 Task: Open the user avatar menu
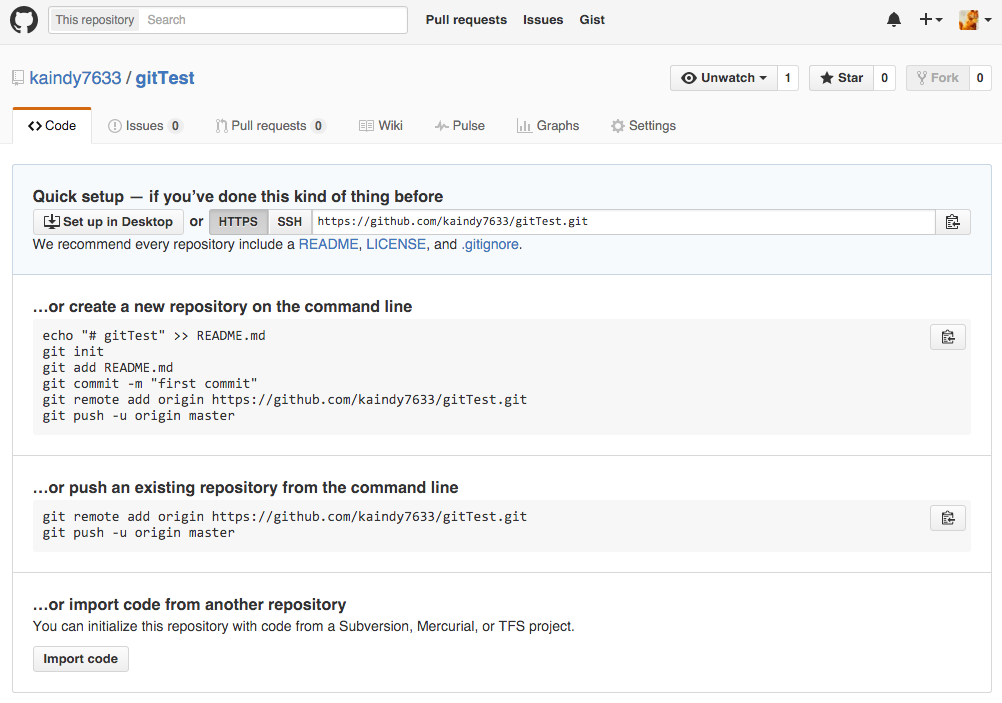(x=973, y=20)
